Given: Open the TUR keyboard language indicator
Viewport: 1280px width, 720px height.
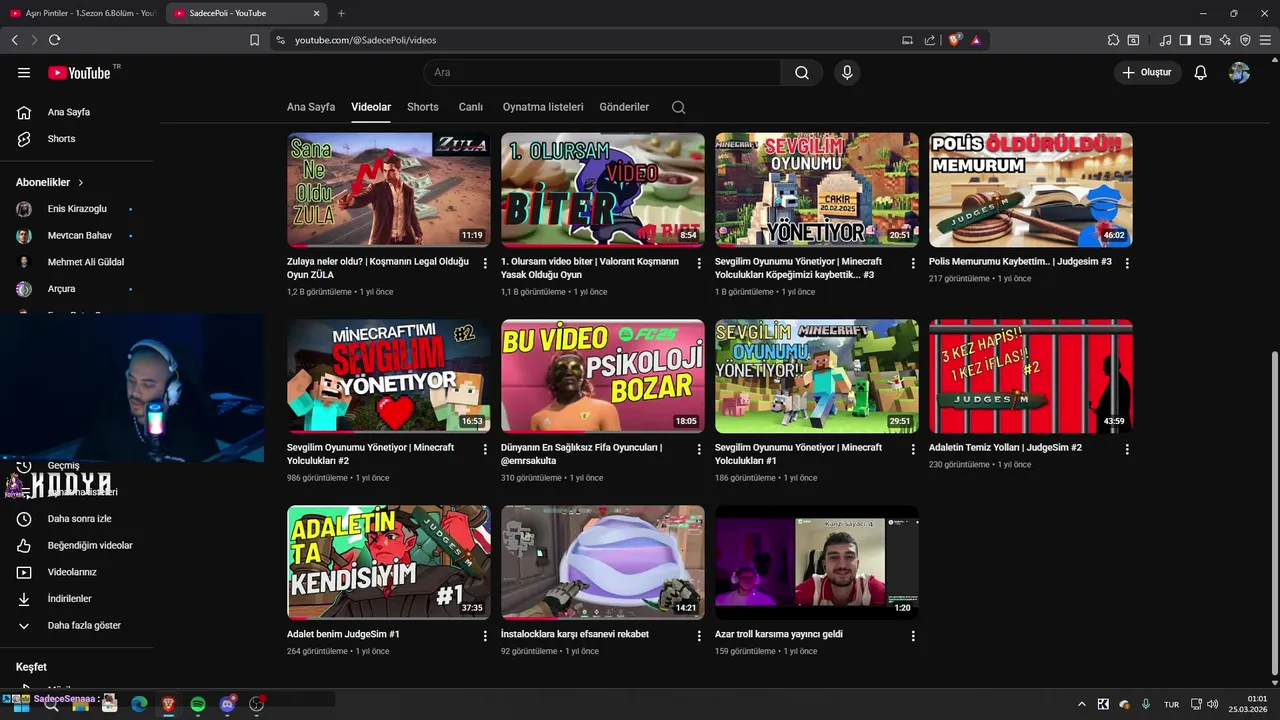Looking at the screenshot, I should tap(1171, 704).
